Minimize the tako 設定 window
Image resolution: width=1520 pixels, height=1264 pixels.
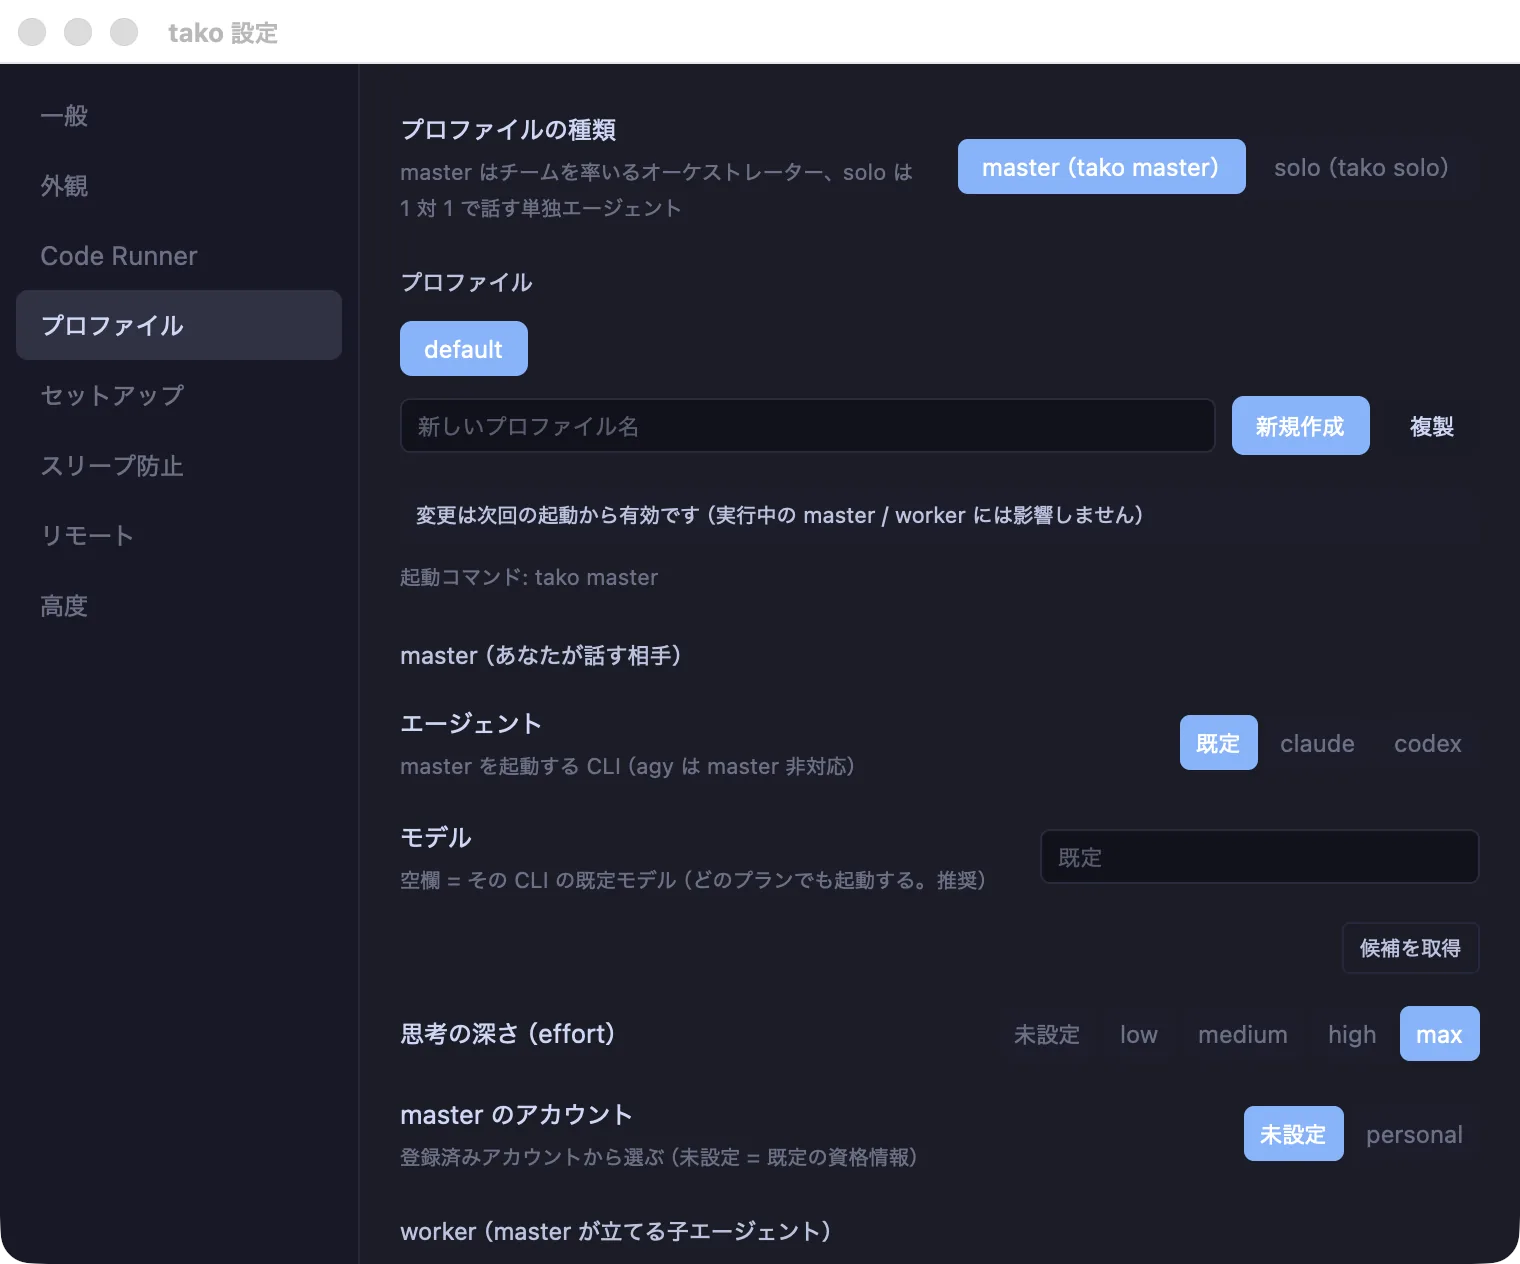click(x=78, y=32)
